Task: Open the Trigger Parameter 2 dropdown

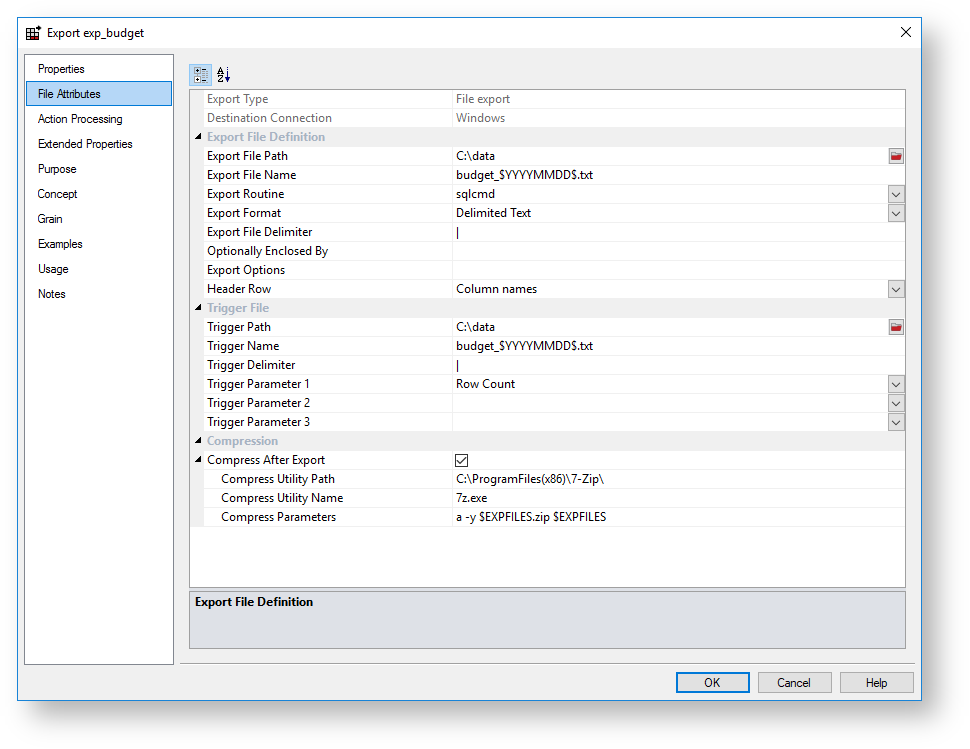Action: pyautogui.click(x=896, y=403)
